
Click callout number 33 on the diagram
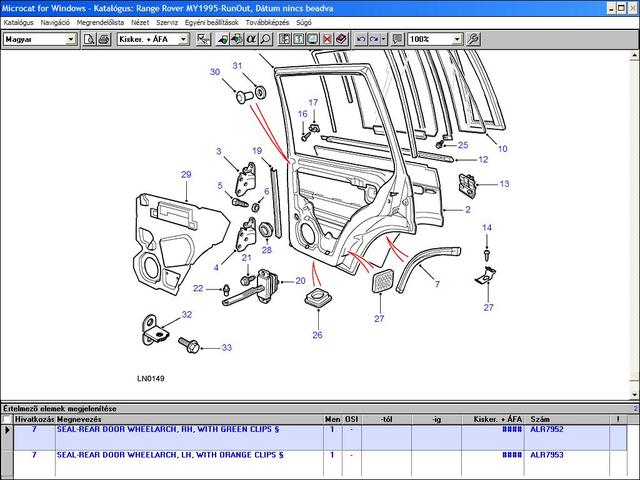[x=227, y=348]
